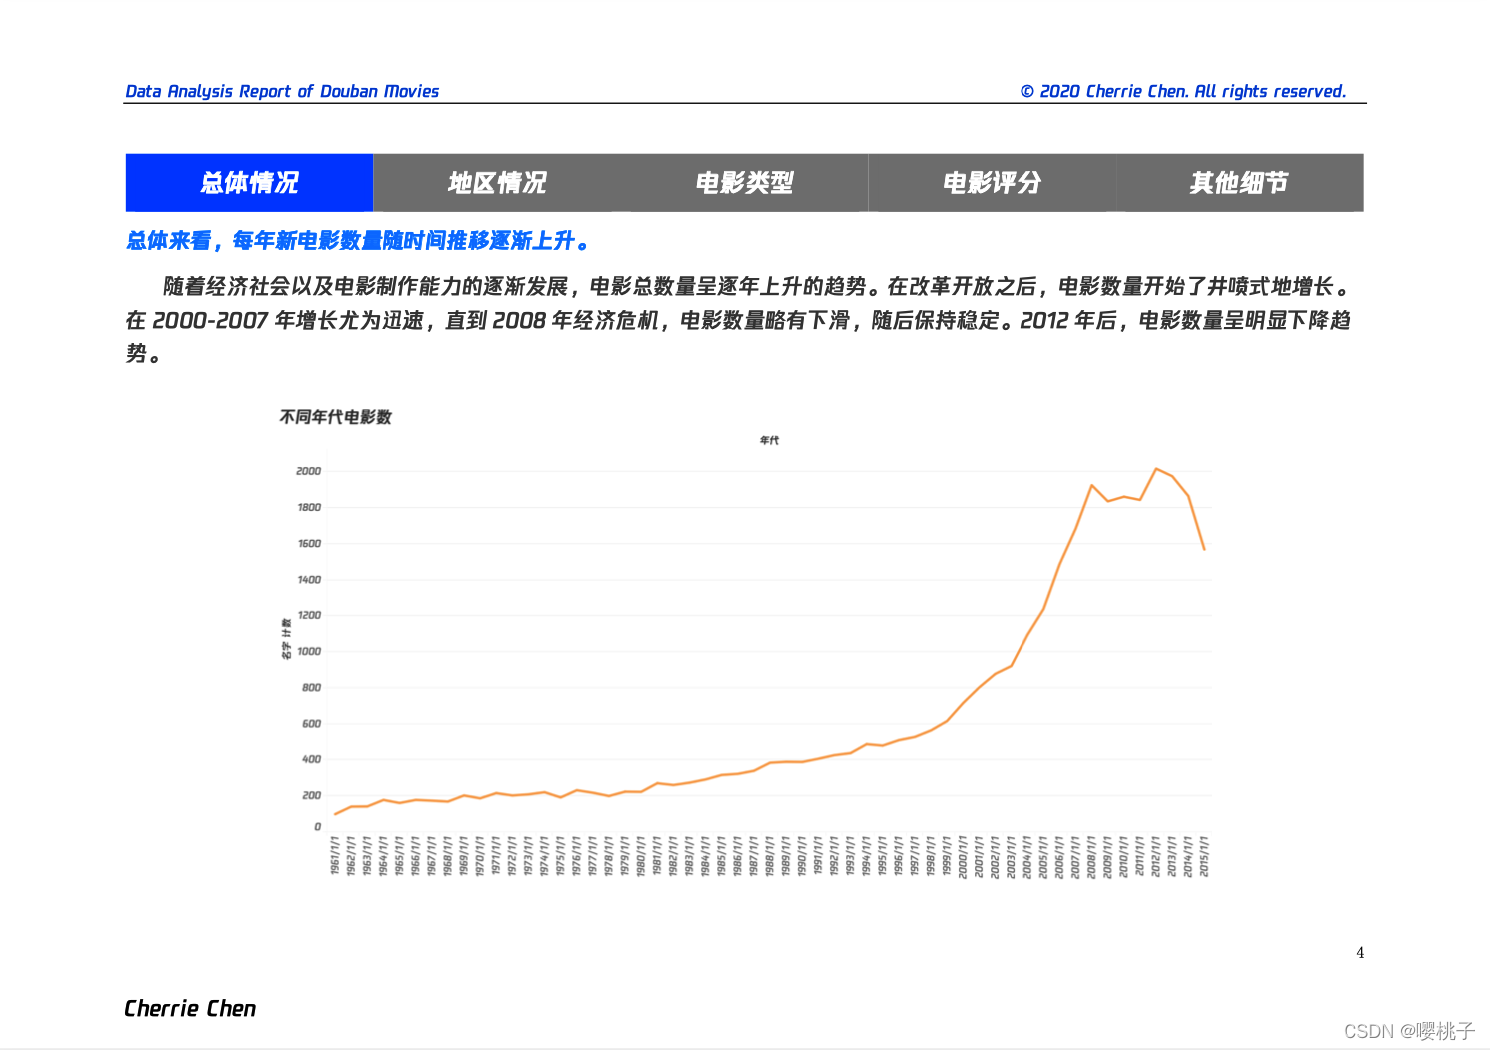The image size is (1490, 1050).
Task: Click the page number 4
Action: [1360, 953]
